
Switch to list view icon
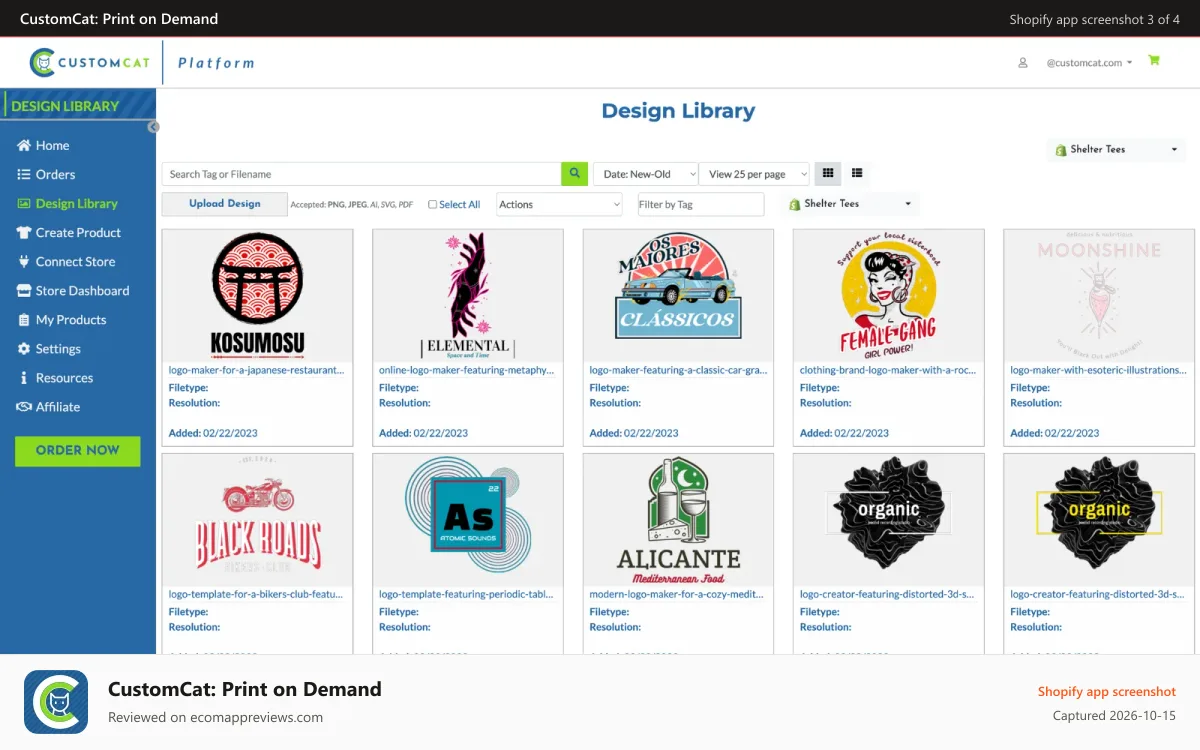pyautogui.click(x=857, y=174)
